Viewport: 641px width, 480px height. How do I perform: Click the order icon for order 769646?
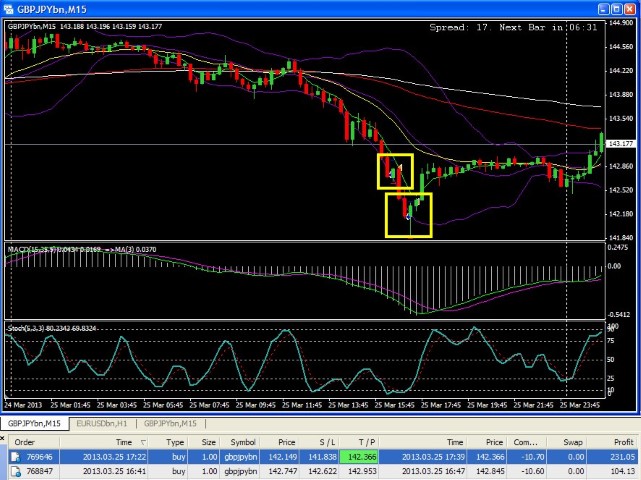(16, 457)
